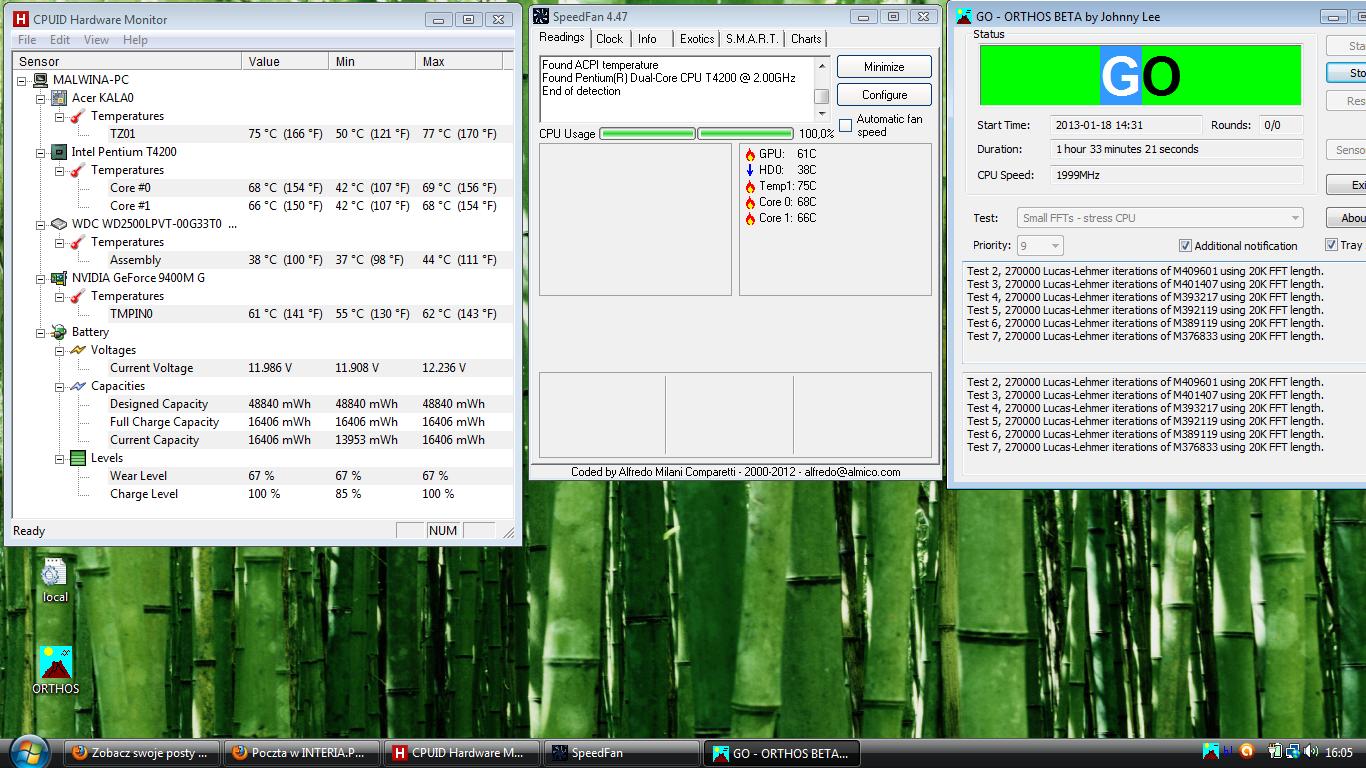The height and width of the screenshot is (768, 1366).
Task: Click the SpeedFan taskbar button
Action: (x=621, y=753)
